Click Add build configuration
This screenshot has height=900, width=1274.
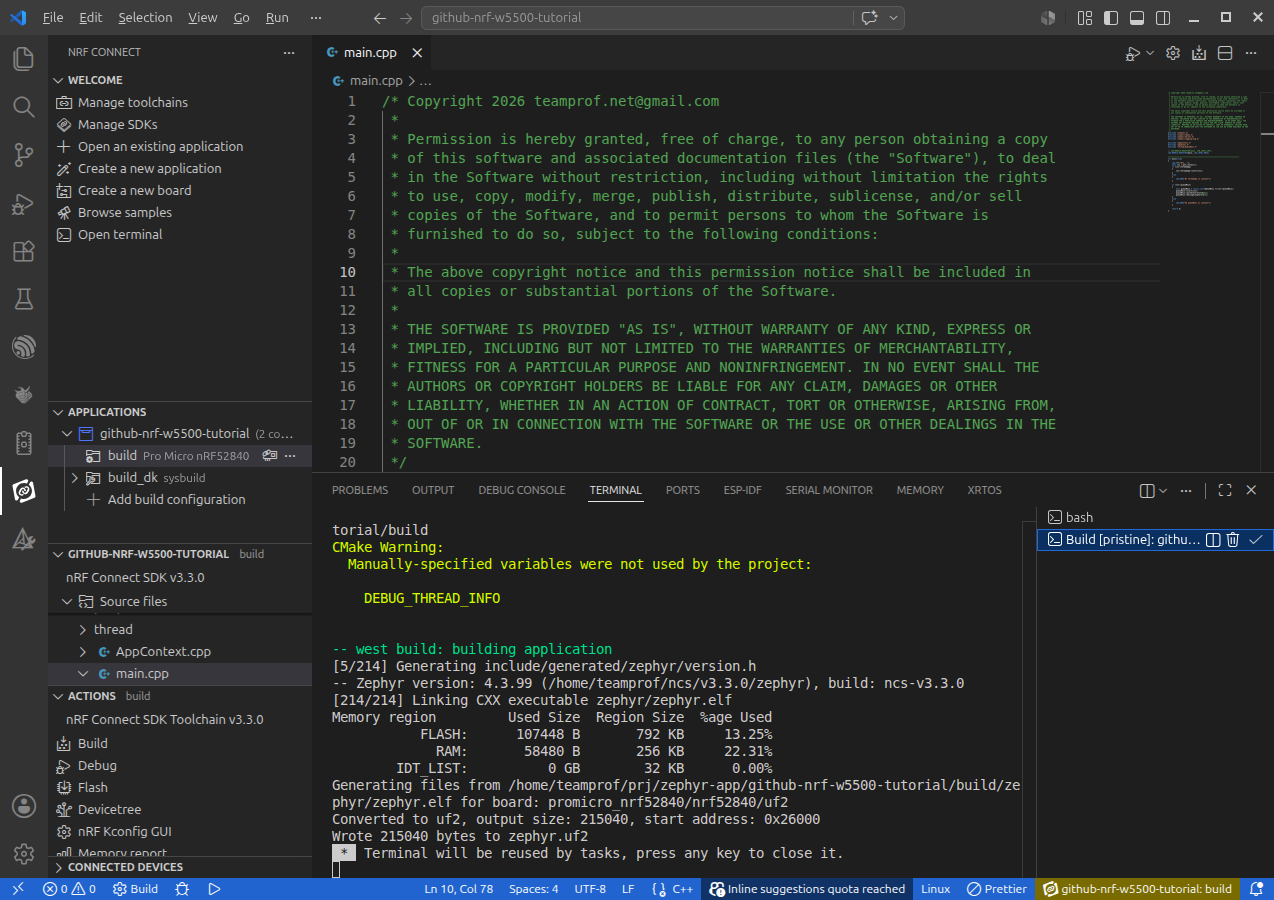(177, 500)
